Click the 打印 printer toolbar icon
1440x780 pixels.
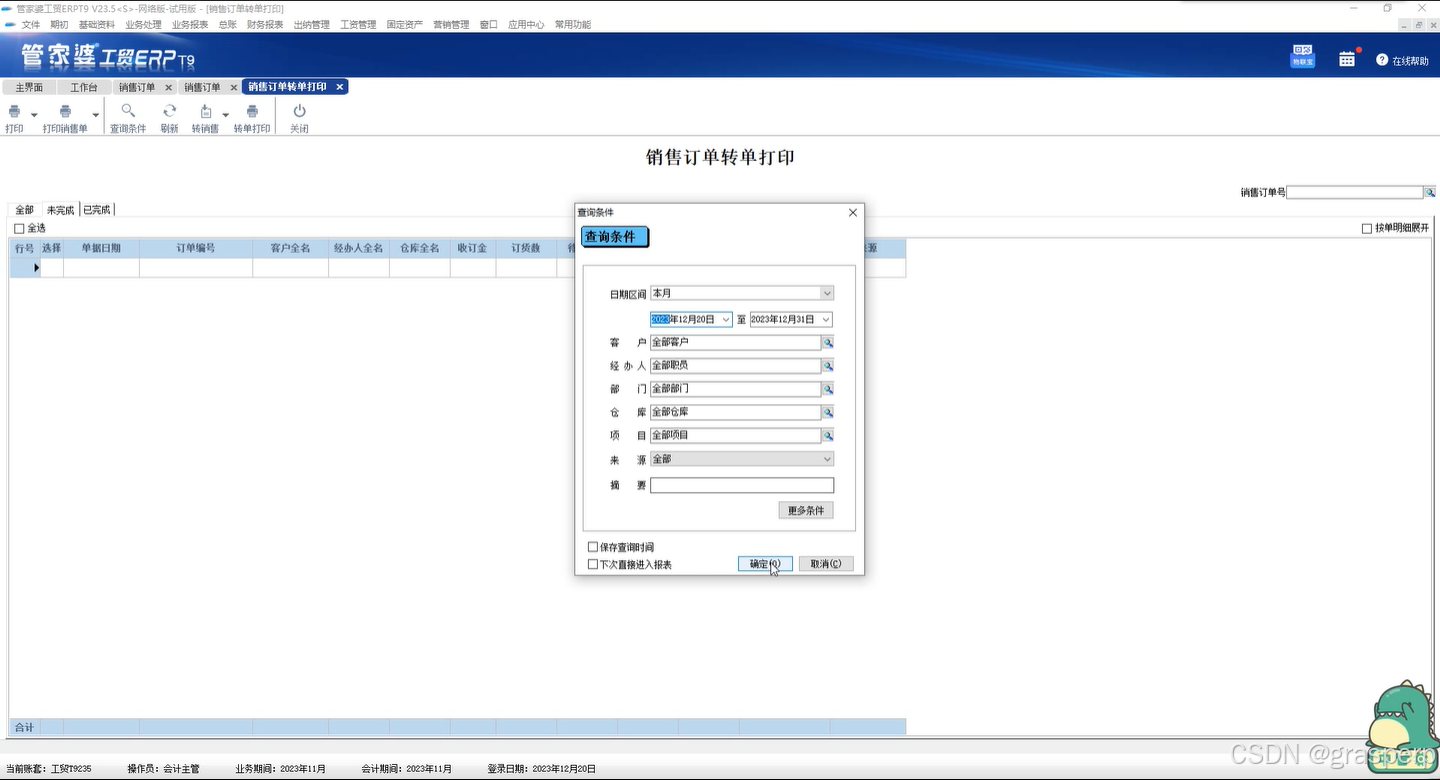tap(14, 112)
